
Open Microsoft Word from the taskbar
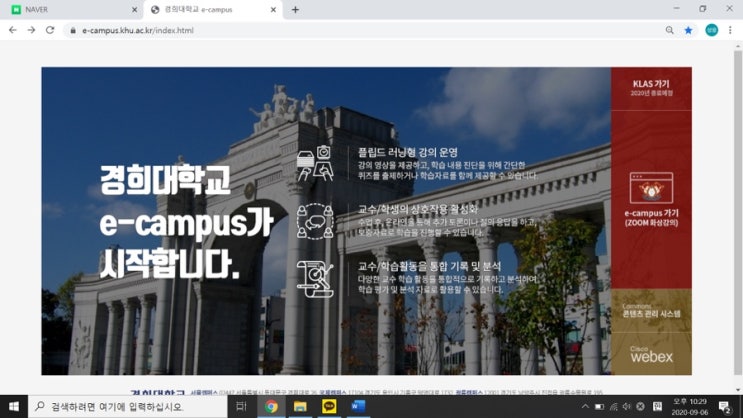coord(358,407)
